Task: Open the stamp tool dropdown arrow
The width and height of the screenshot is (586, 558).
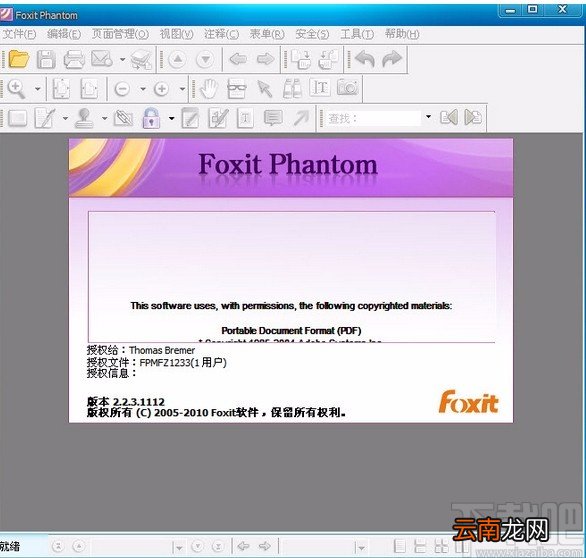Action: tap(105, 118)
